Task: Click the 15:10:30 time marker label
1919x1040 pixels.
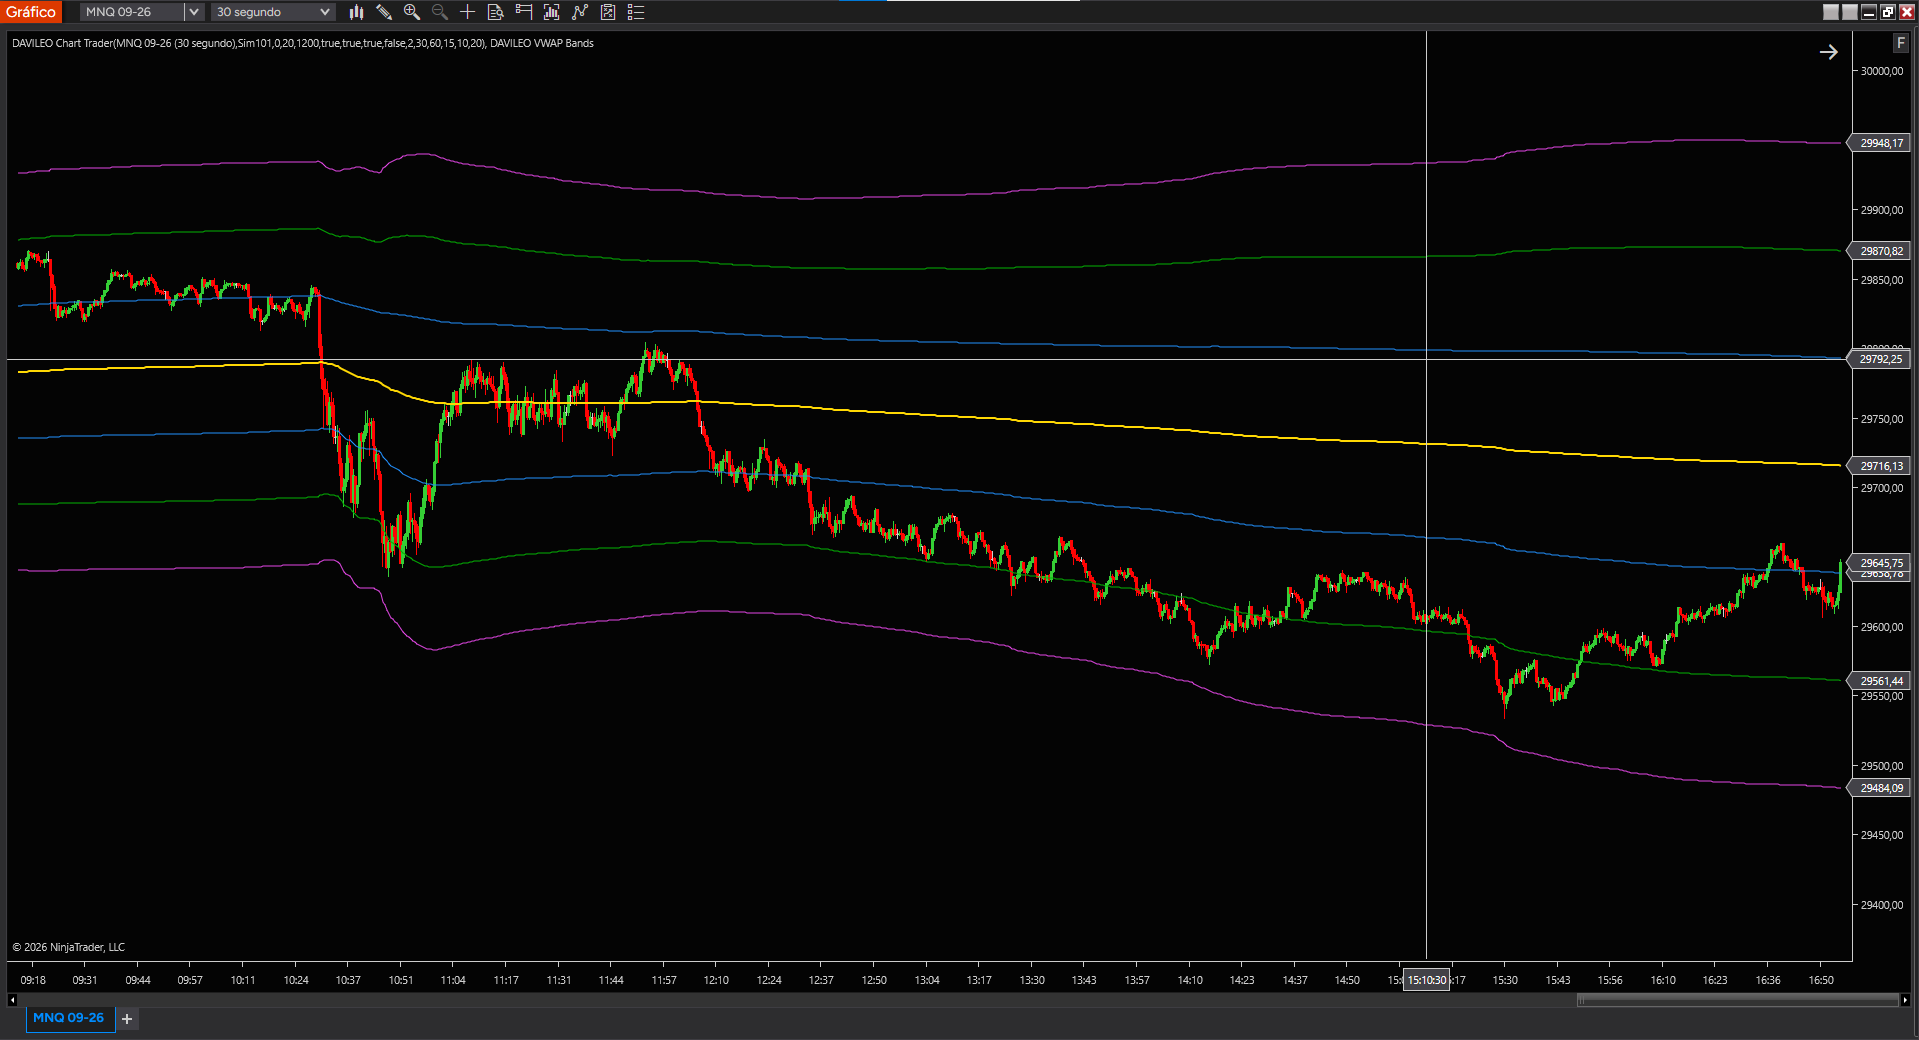Action: coord(1427,980)
